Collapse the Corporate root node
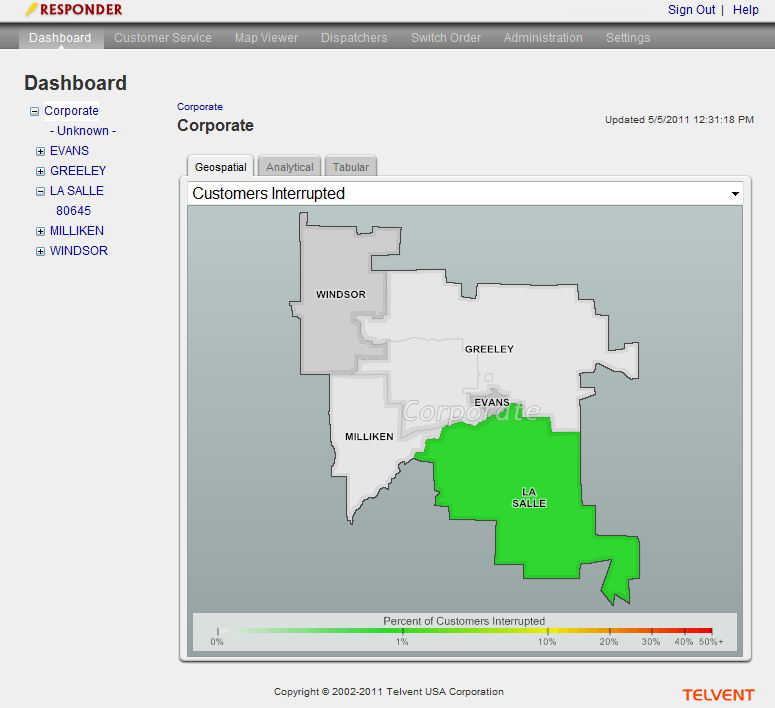This screenshot has height=708, width=775. [x=34, y=112]
